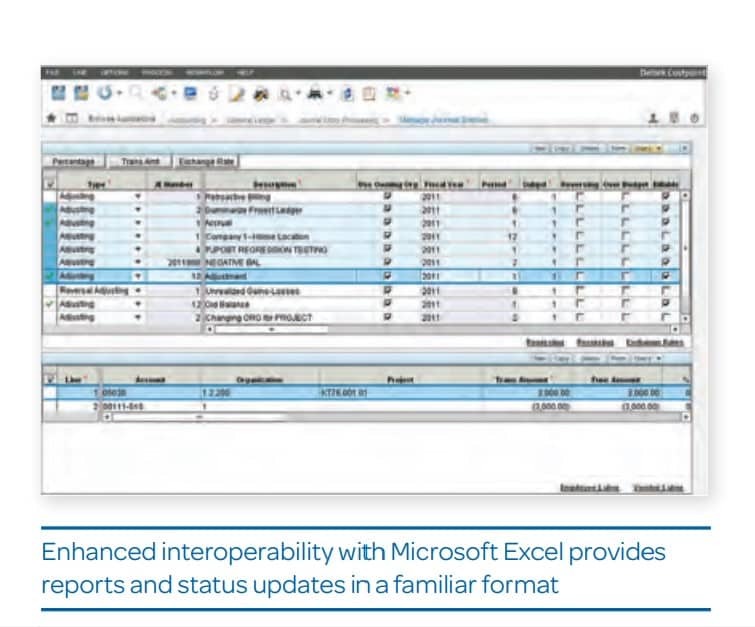This screenshot has width=755, height=627.
Task: Toggle Use Owning Org for Retroactive Billing row
Action: tap(388, 198)
